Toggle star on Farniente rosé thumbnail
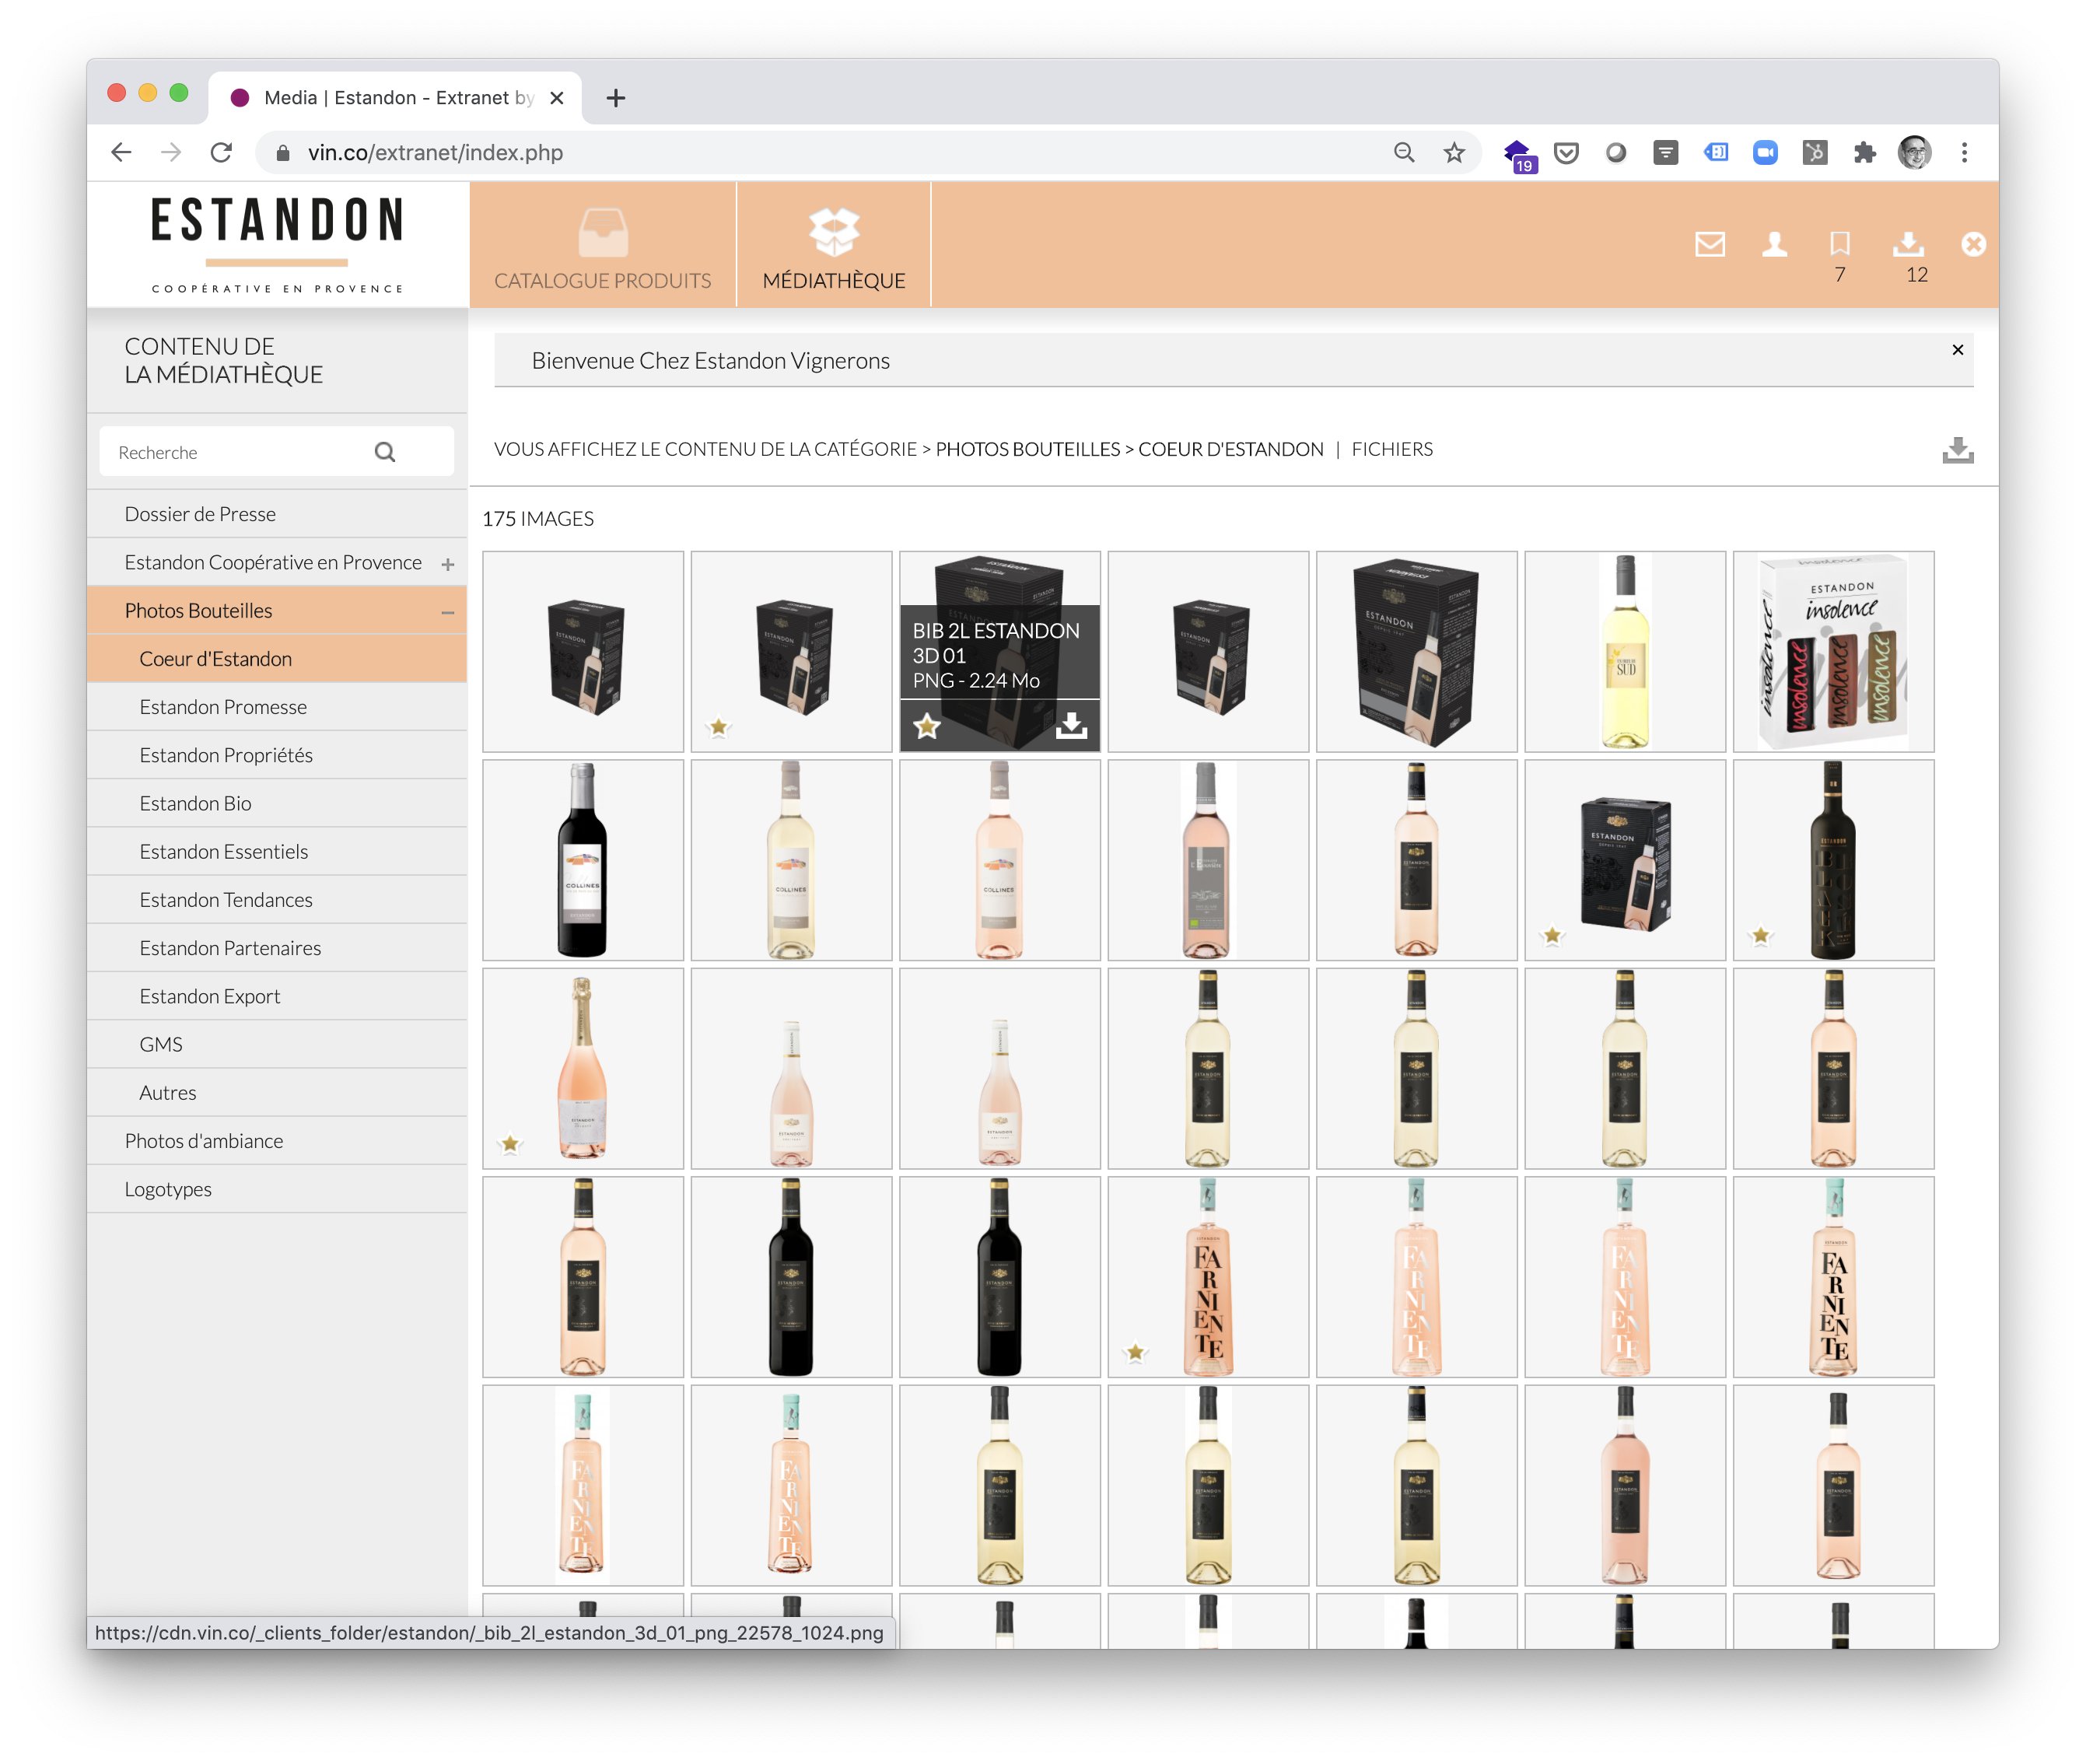 click(1135, 1352)
